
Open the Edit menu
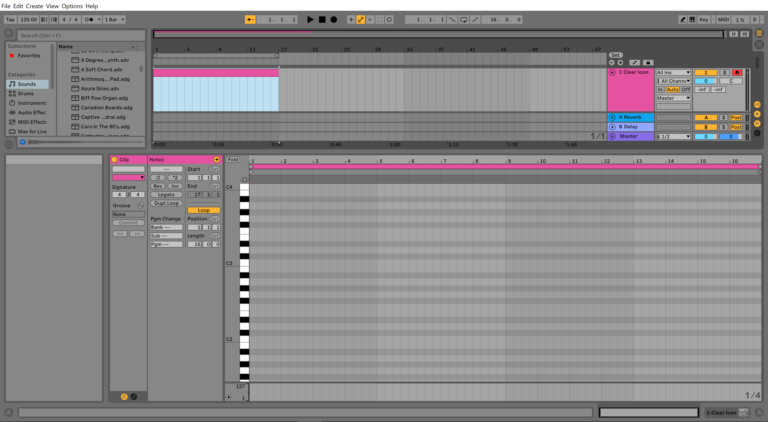coord(18,6)
